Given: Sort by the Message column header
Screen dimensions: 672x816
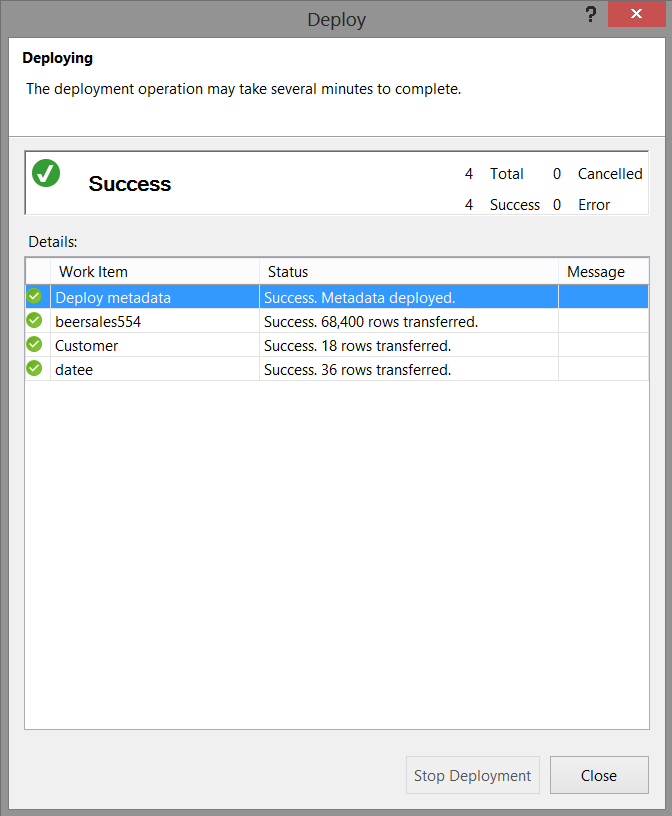Looking at the screenshot, I should (603, 272).
